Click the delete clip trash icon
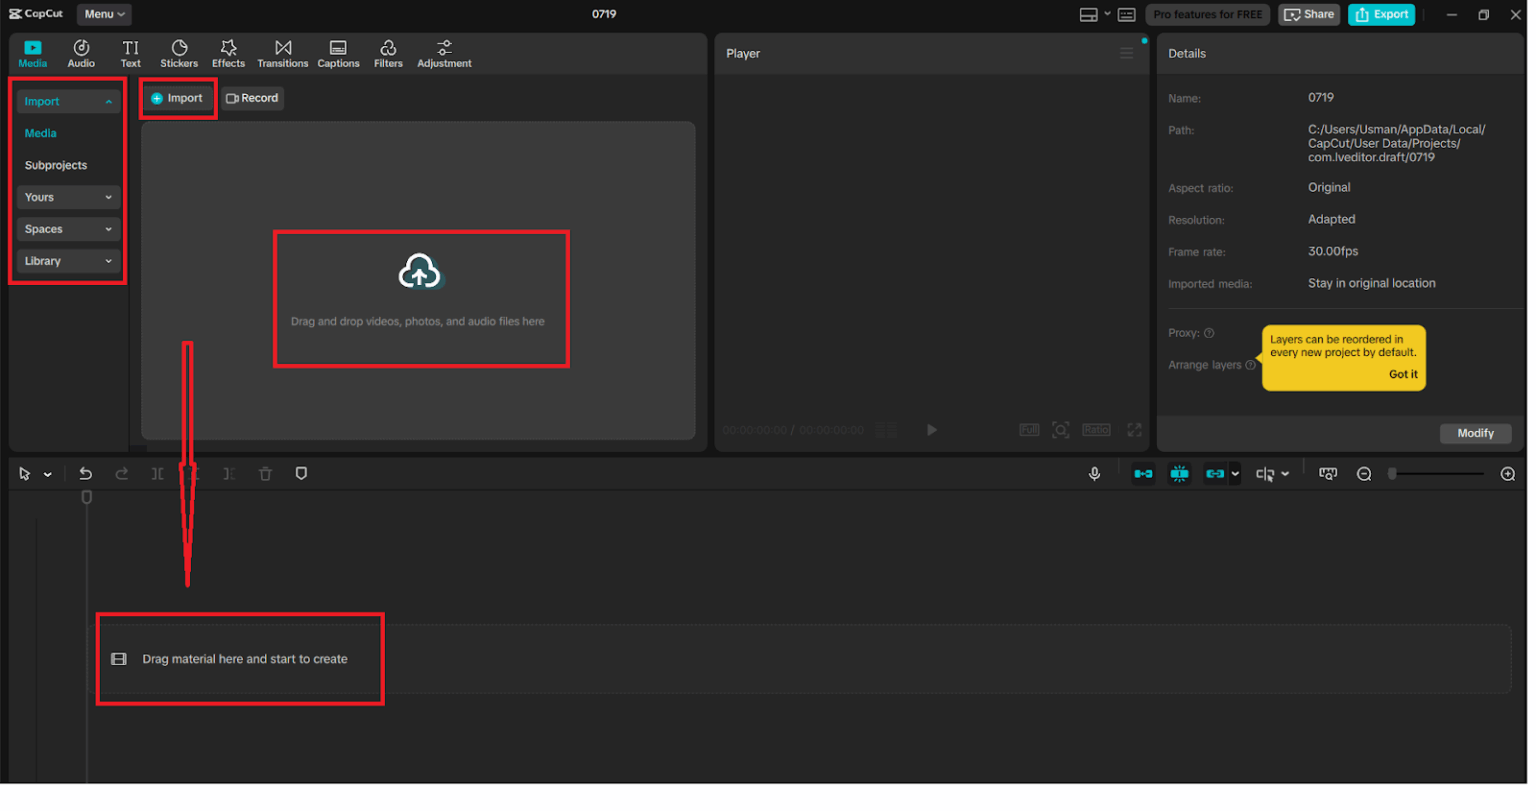This screenshot has height=811, width=1536. click(x=265, y=473)
